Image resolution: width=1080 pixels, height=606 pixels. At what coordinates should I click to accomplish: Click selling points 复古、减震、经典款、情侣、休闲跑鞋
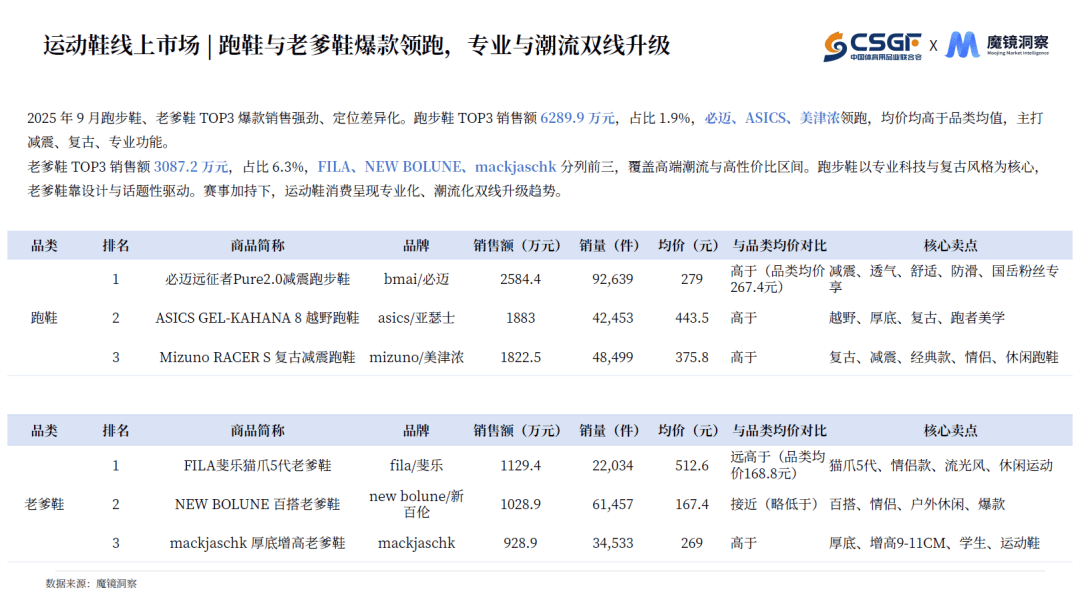tap(944, 357)
